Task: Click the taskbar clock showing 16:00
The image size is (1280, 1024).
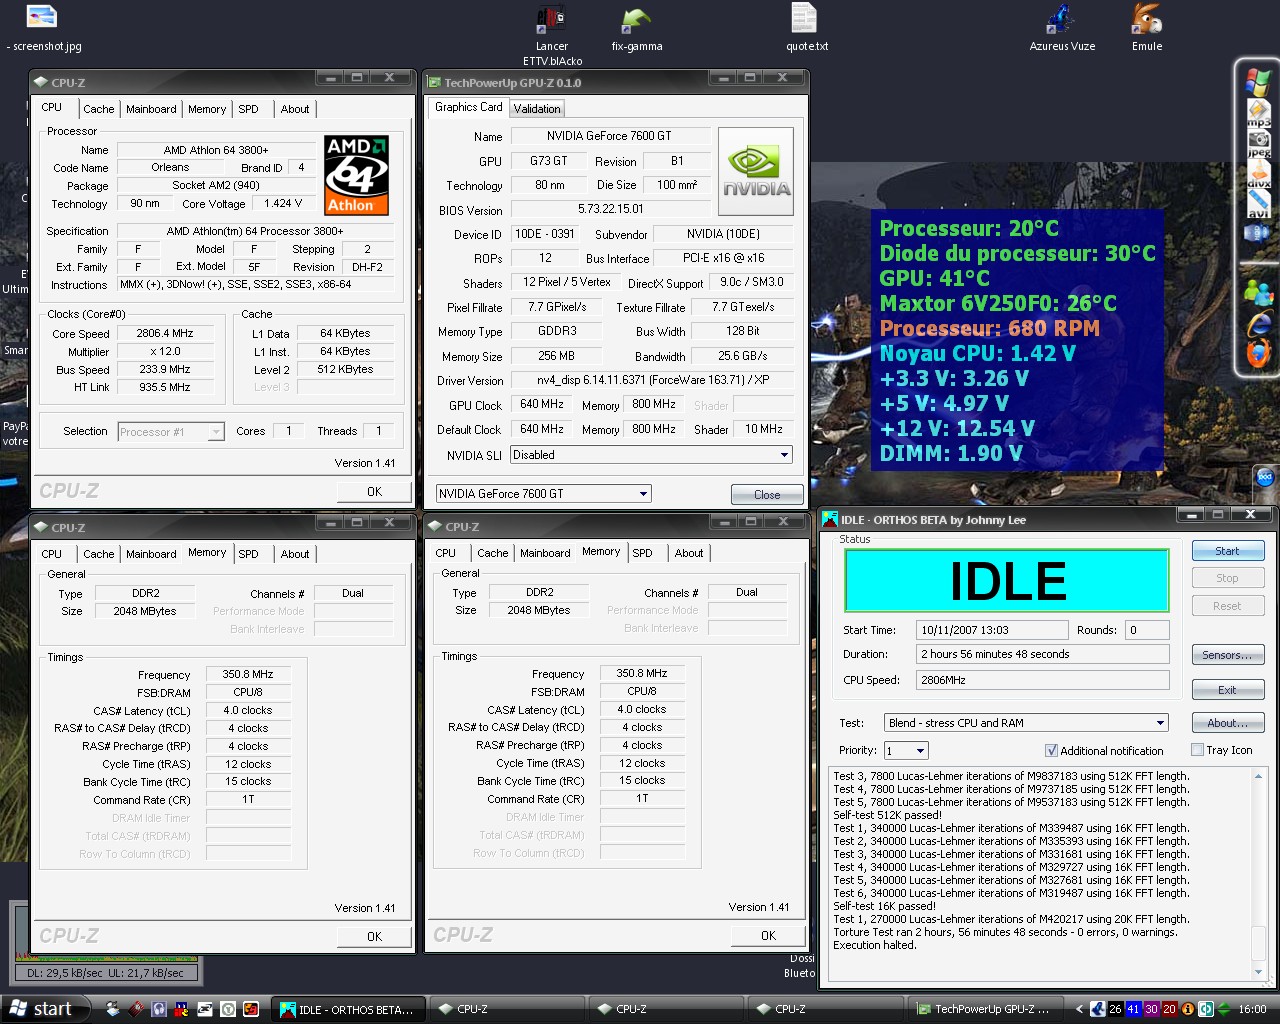Action: tap(1251, 1009)
